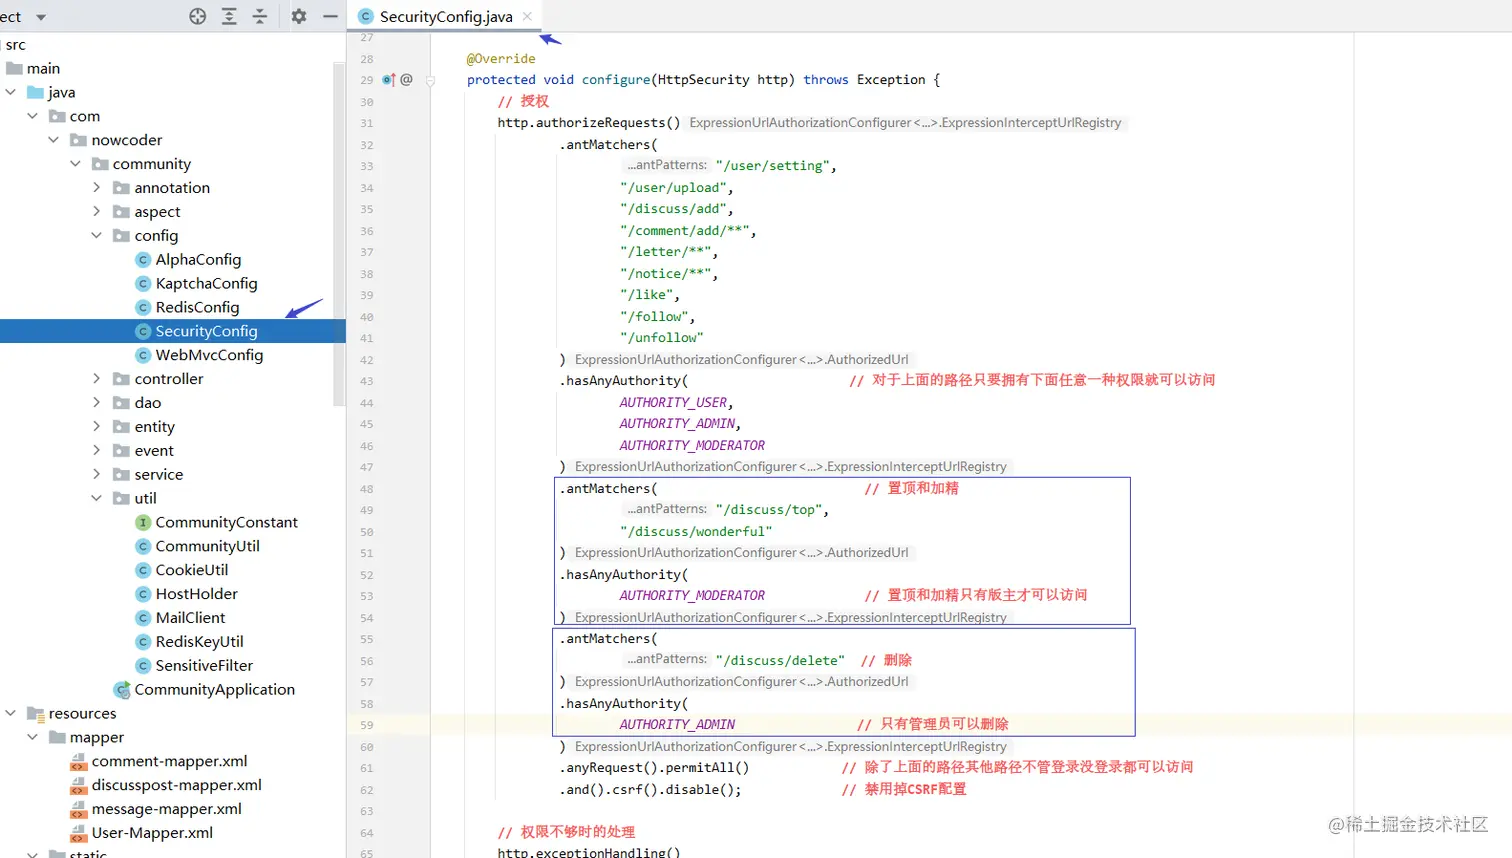The height and width of the screenshot is (858, 1512).
Task: Select AlphaConfig class in tree
Action: [198, 260]
